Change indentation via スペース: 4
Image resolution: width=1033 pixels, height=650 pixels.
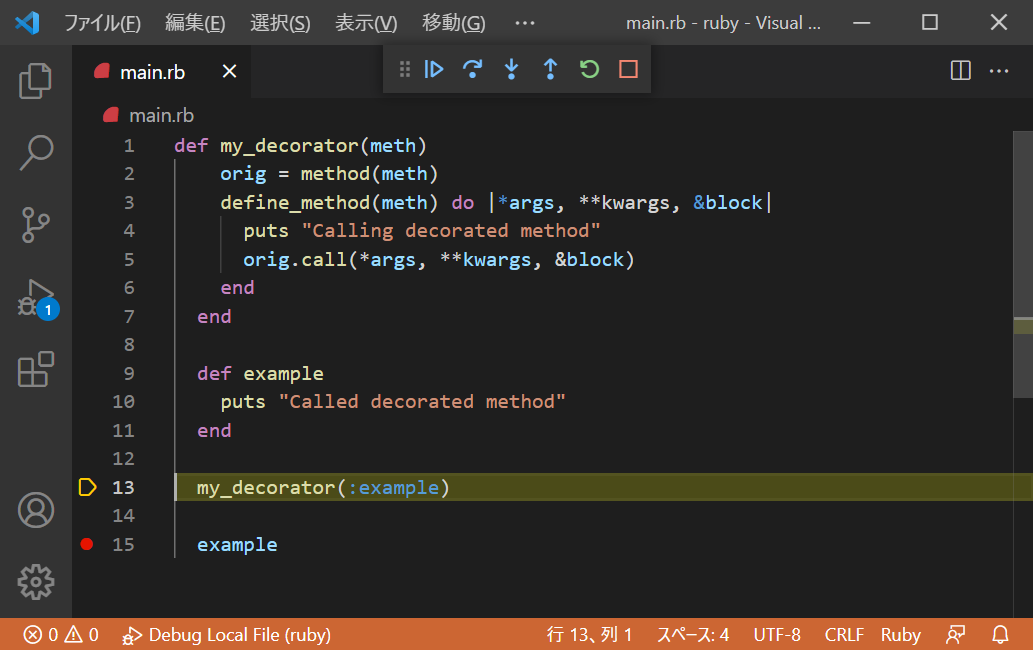pyautogui.click(x=693, y=635)
